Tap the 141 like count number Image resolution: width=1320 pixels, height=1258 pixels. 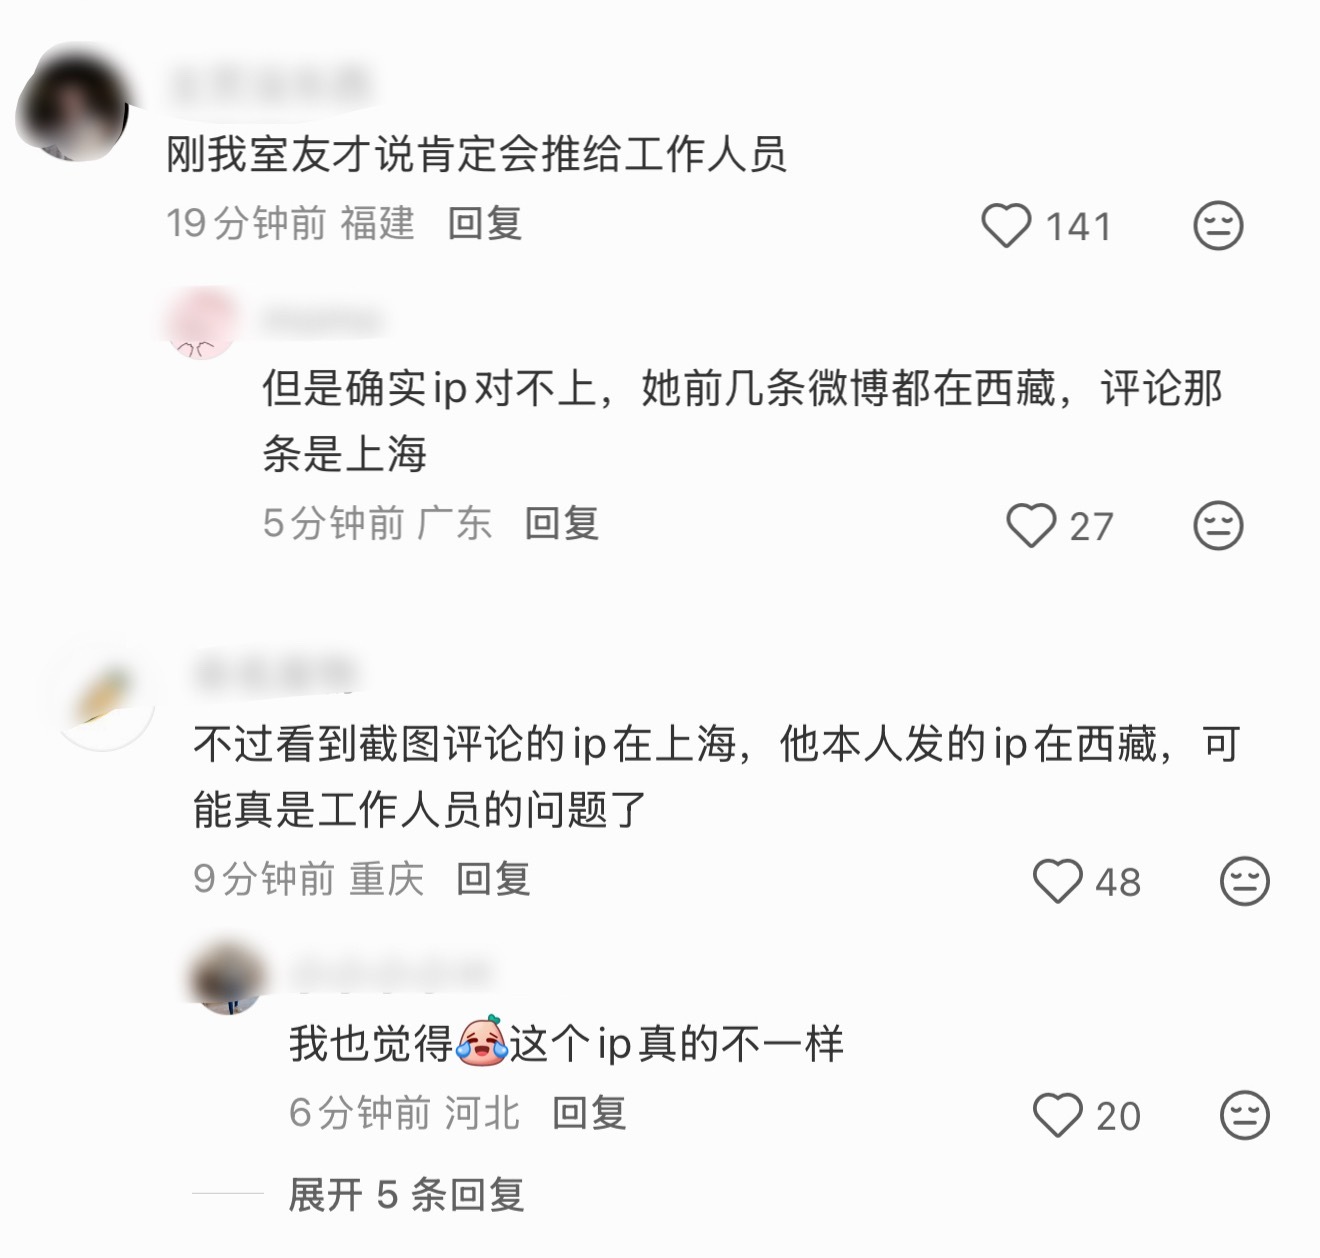(x=1079, y=227)
